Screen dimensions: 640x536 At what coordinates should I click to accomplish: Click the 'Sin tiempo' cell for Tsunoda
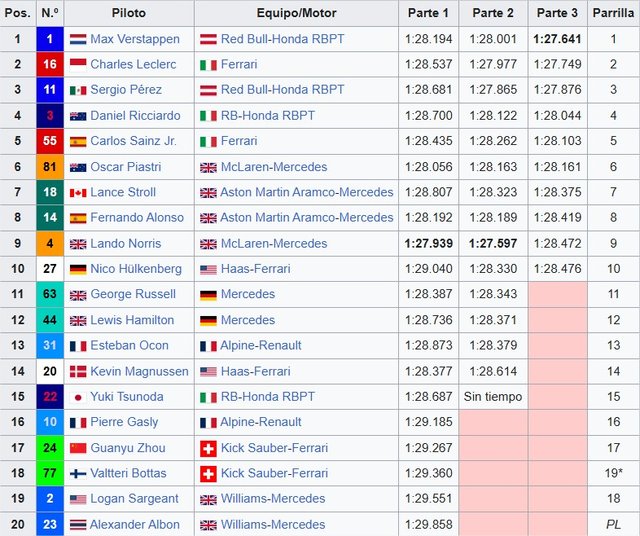click(493, 397)
